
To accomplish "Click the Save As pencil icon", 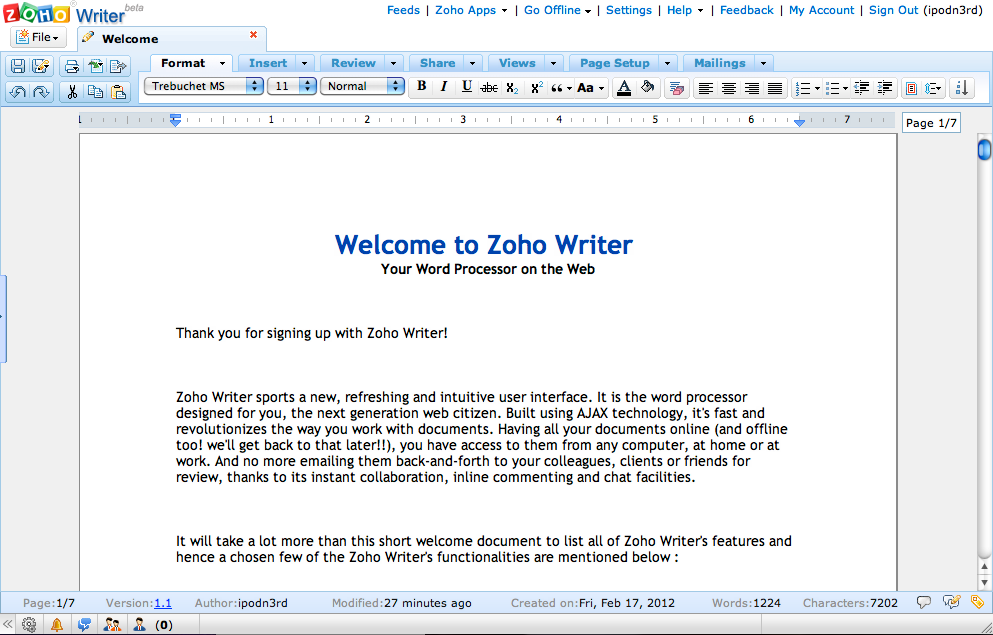I will 41,66.
